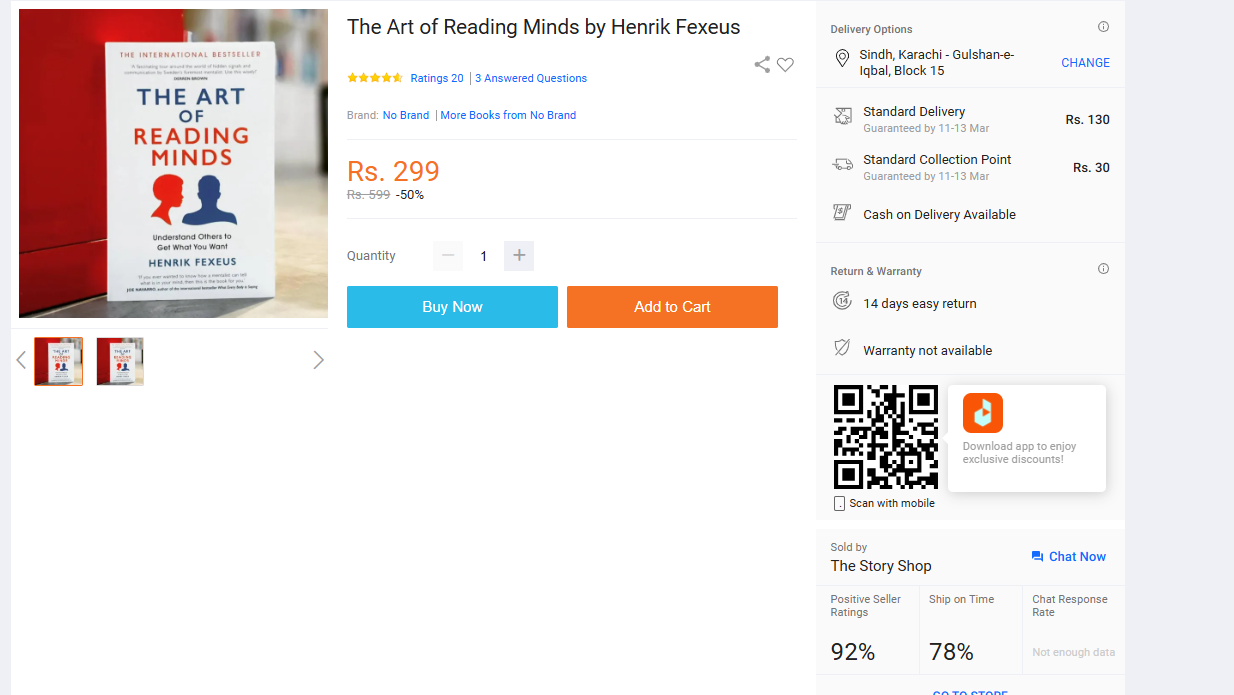Open Delivery Options info icon
This screenshot has height=695, width=1234.
point(1104,27)
